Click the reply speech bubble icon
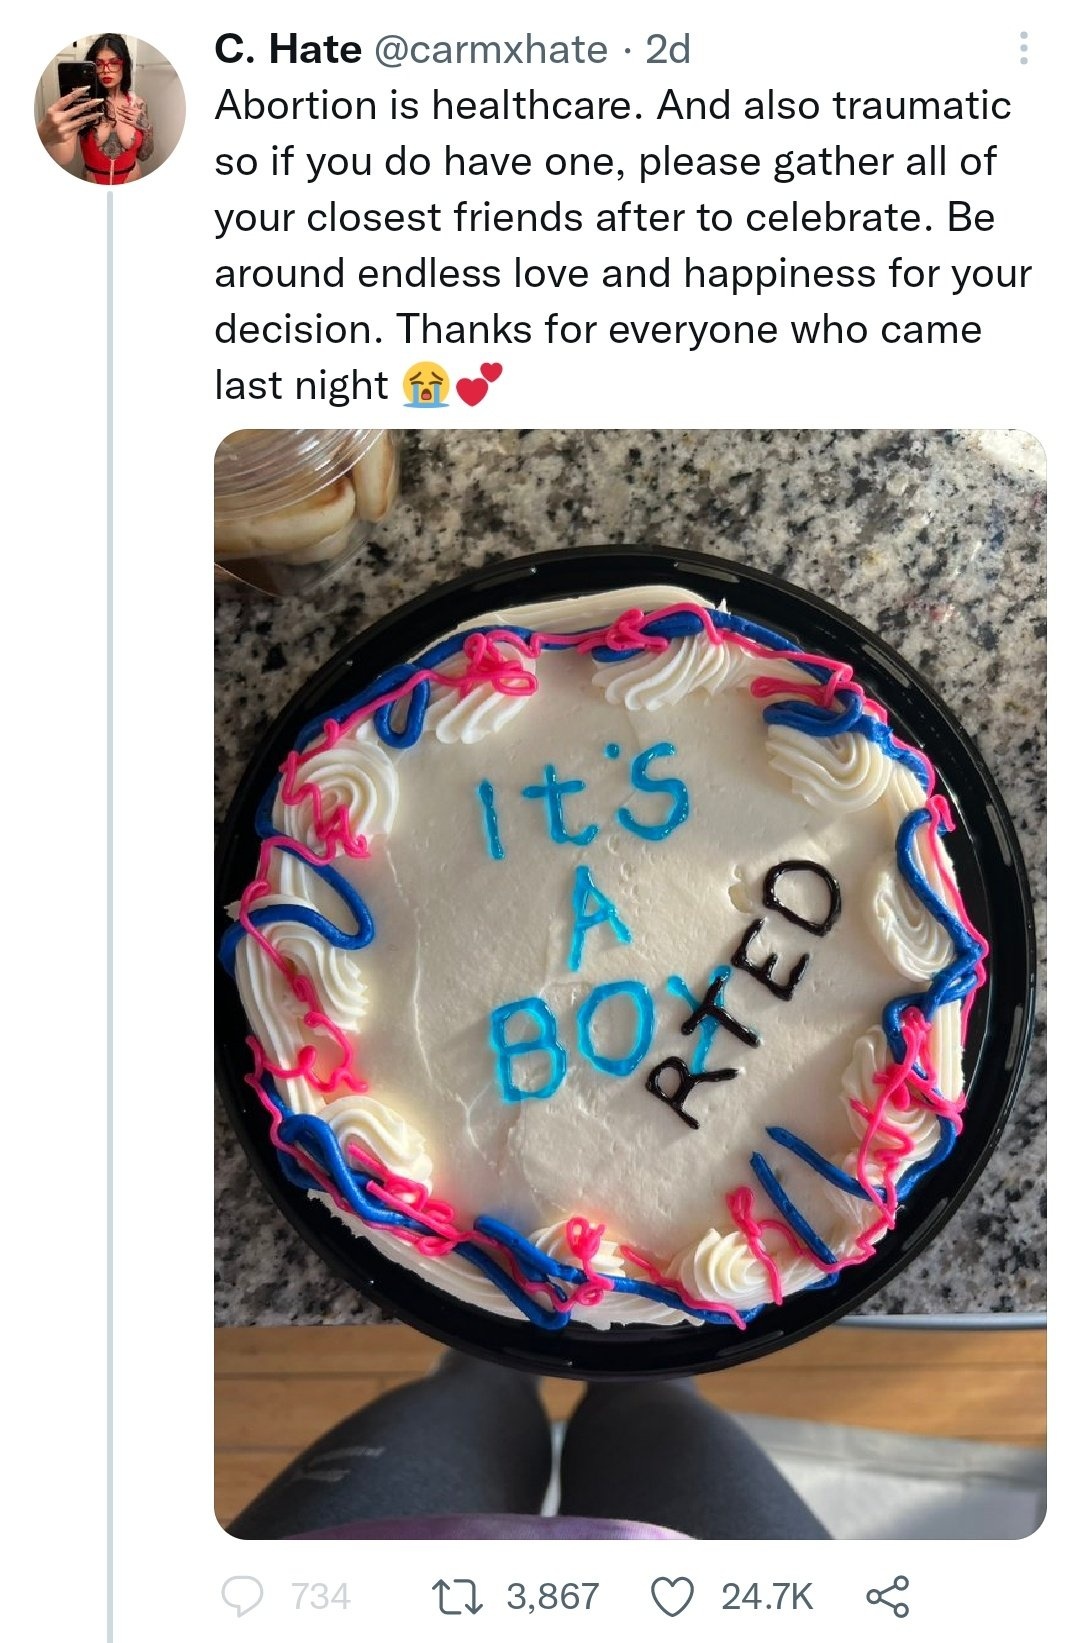This screenshot has width=1080, height=1643. pos(241,1595)
